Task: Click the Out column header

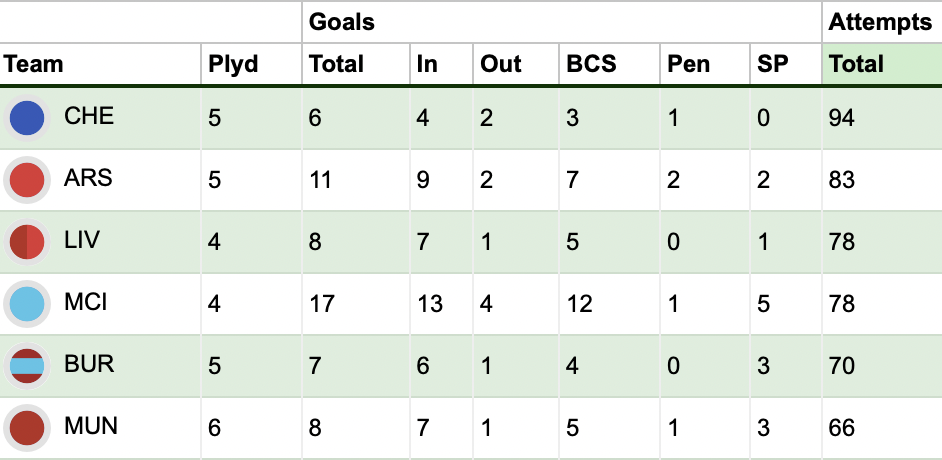Action: (x=501, y=65)
